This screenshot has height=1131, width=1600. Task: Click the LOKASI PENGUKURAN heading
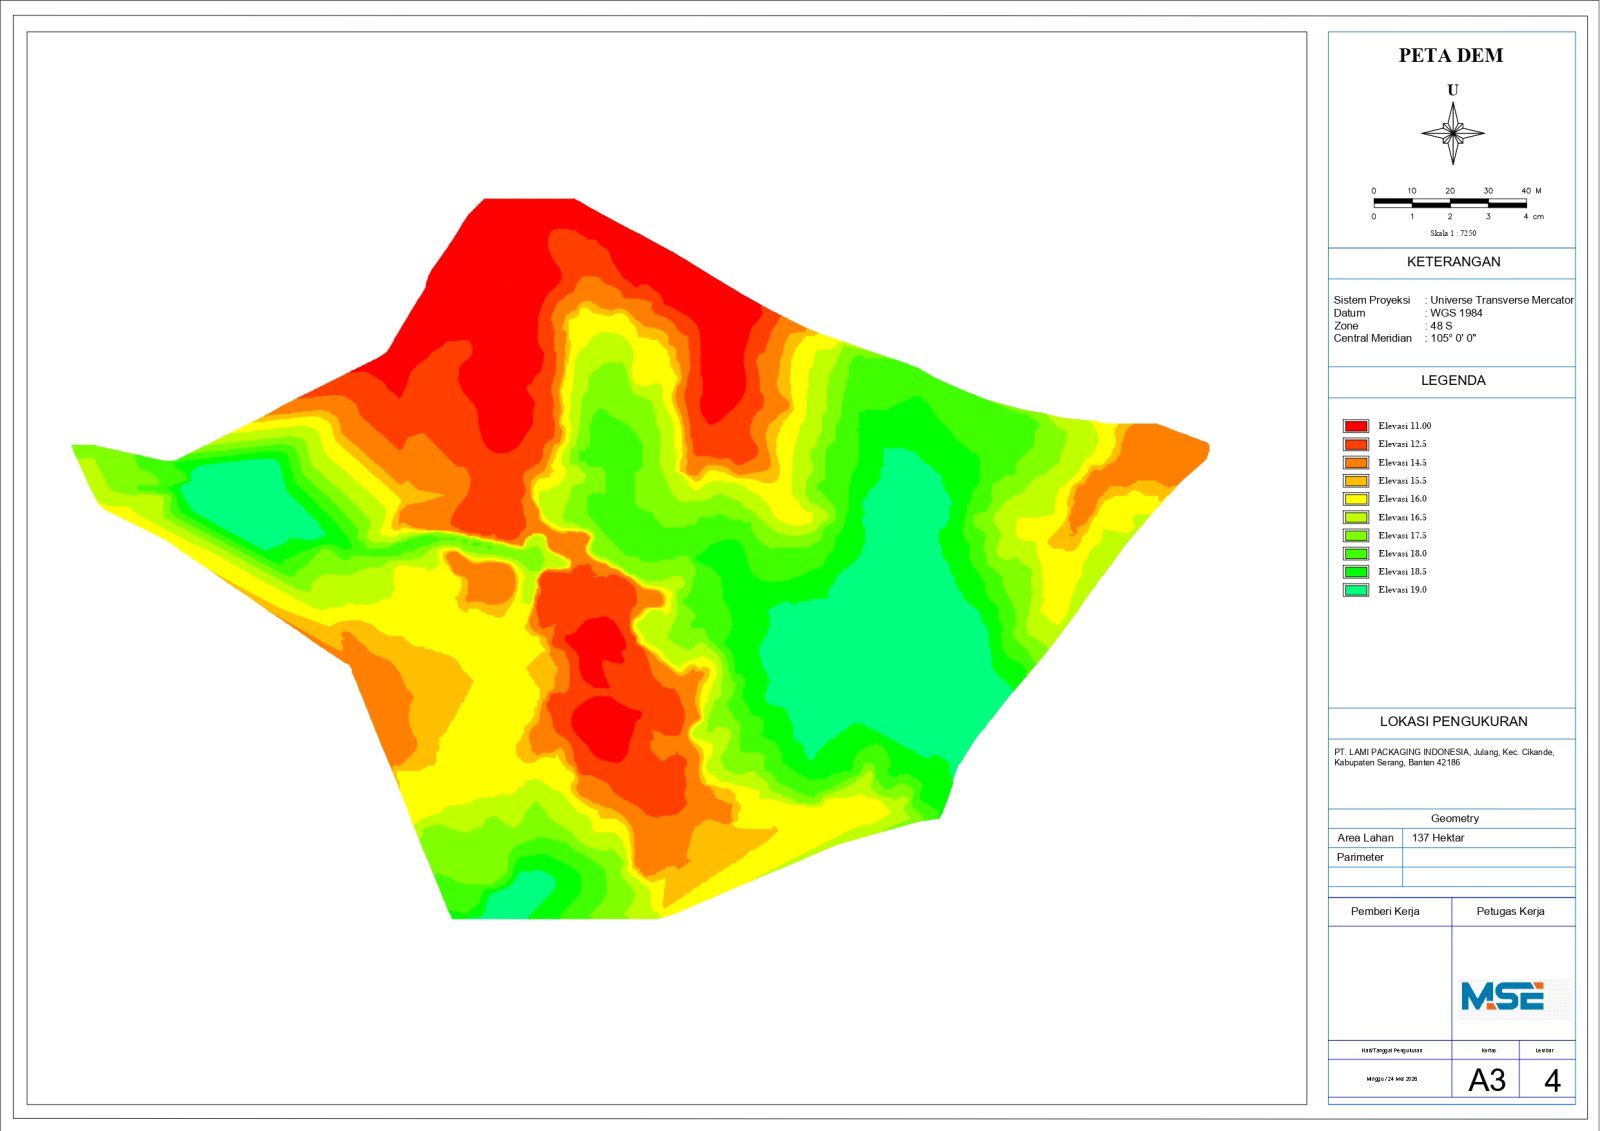(x=1453, y=722)
